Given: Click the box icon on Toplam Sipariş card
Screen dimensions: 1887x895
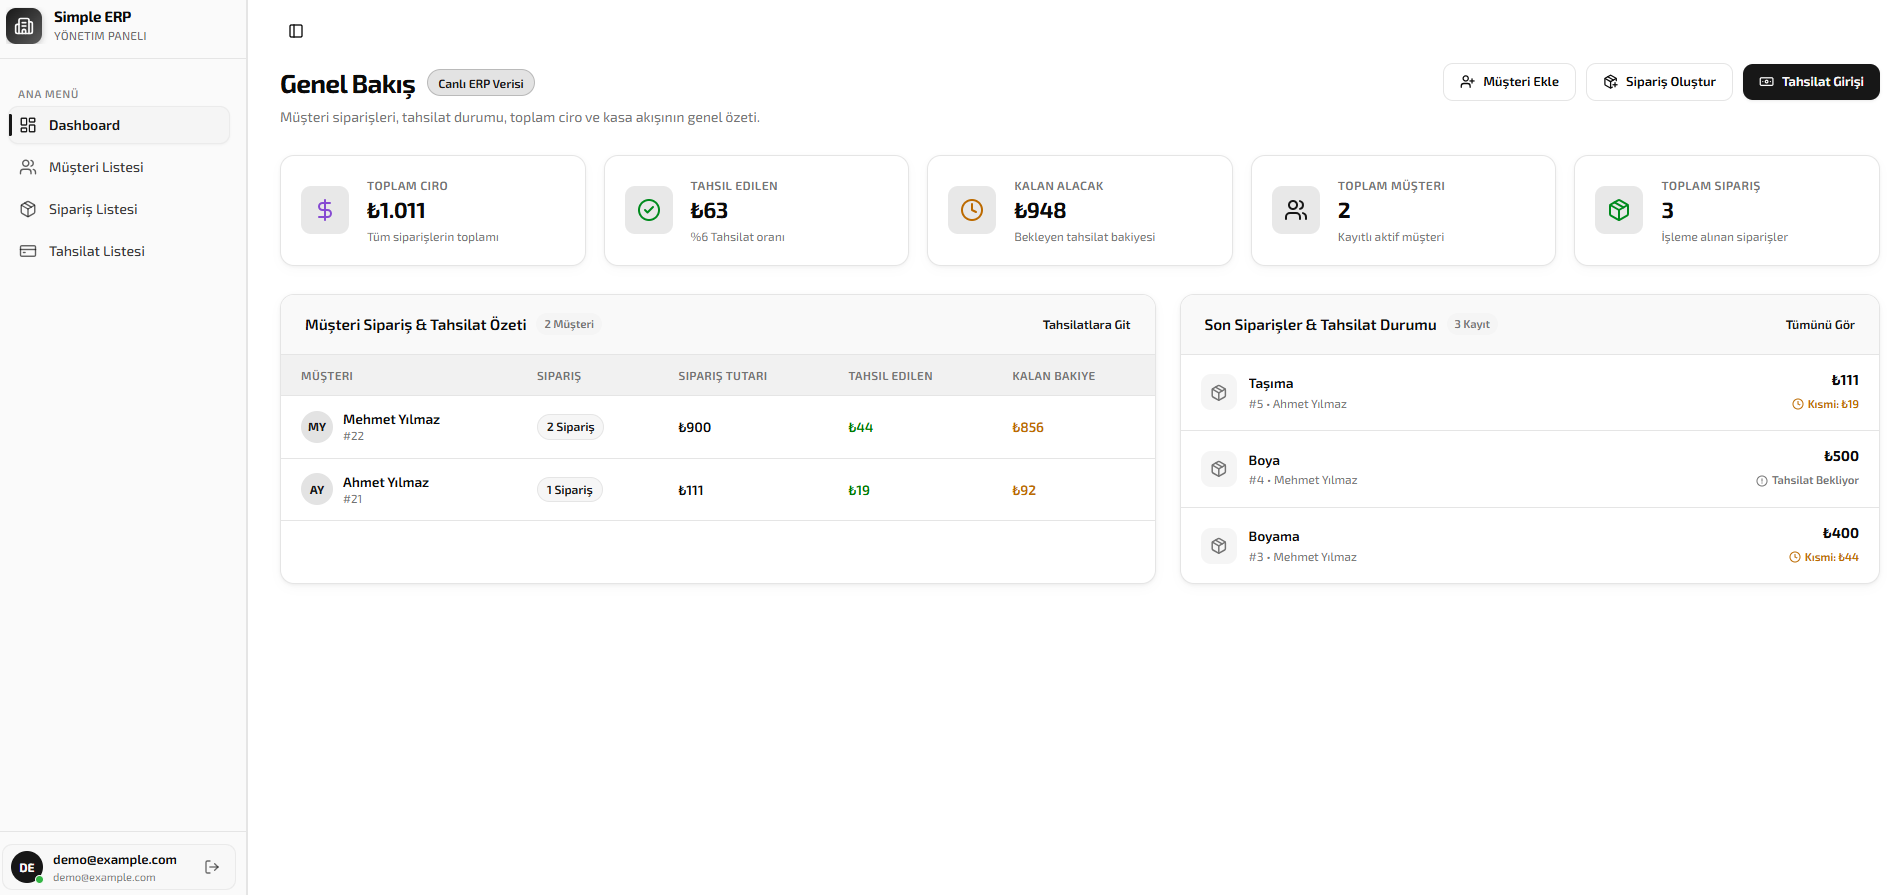Looking at the screenshot, I should point(1619,210).
